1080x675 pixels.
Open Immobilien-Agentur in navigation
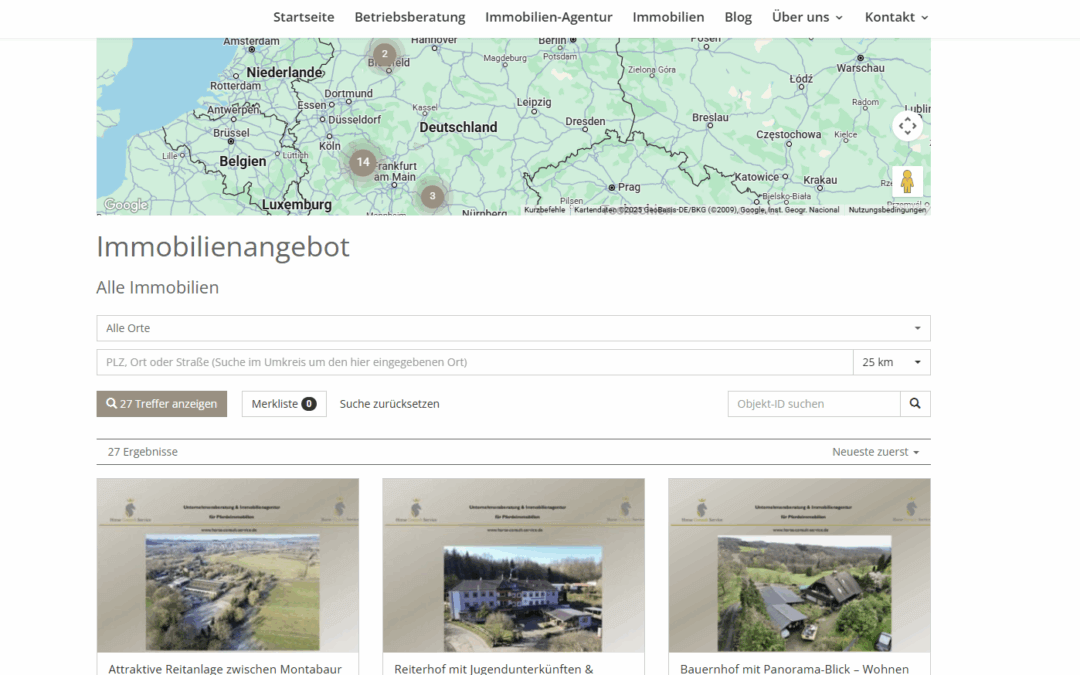point(548,17)
